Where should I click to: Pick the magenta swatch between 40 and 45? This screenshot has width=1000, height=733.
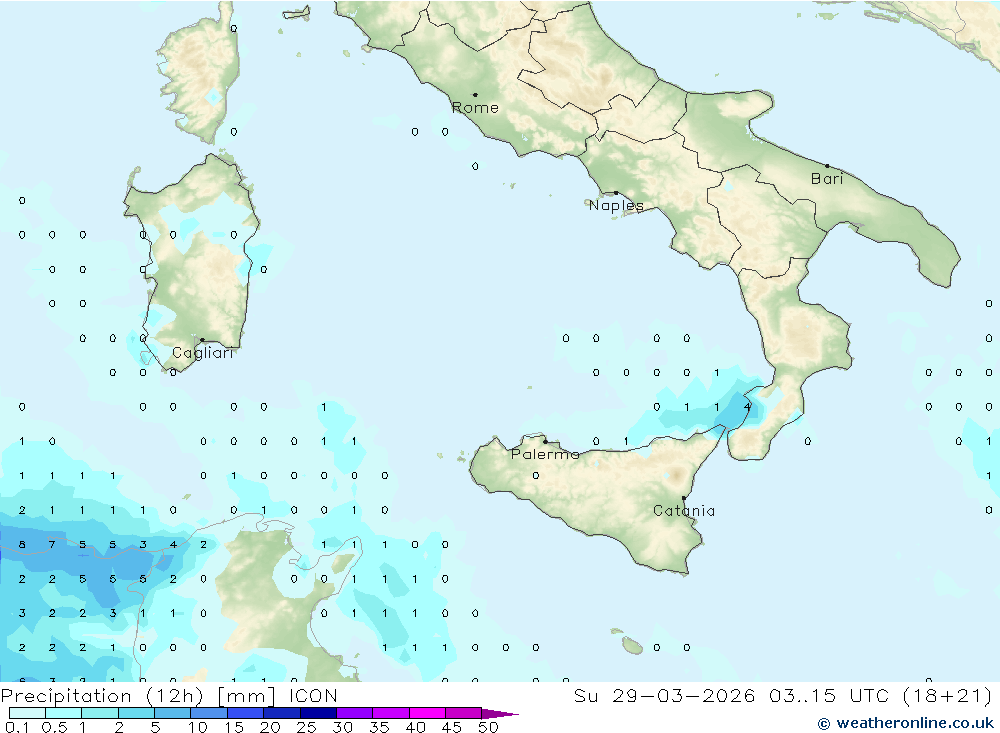[427, 713]
